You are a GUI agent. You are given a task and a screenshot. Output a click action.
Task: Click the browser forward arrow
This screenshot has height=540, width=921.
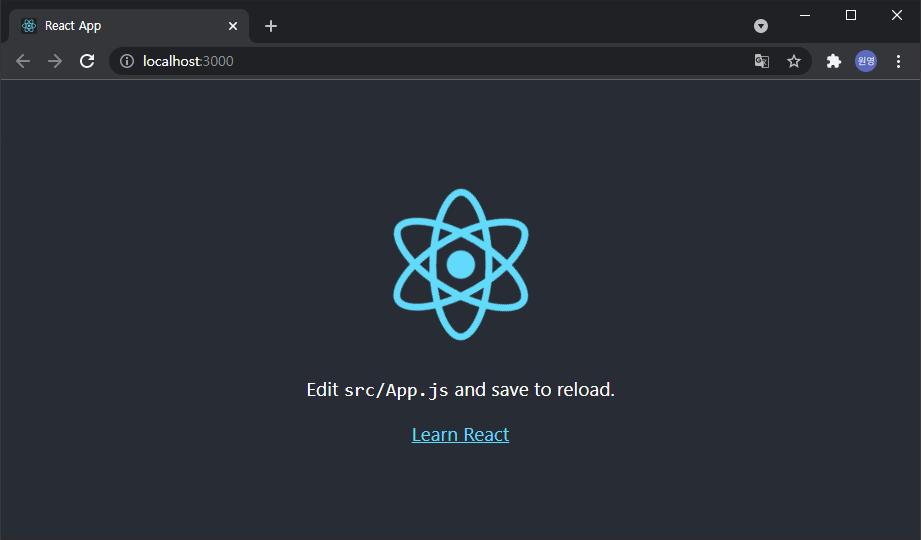[55, 61]
